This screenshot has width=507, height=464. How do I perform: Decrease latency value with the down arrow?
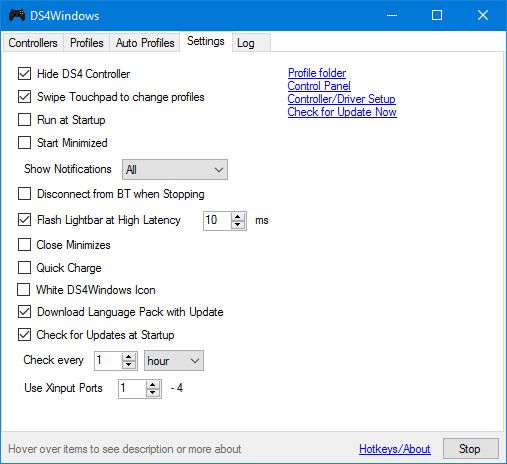238,224
